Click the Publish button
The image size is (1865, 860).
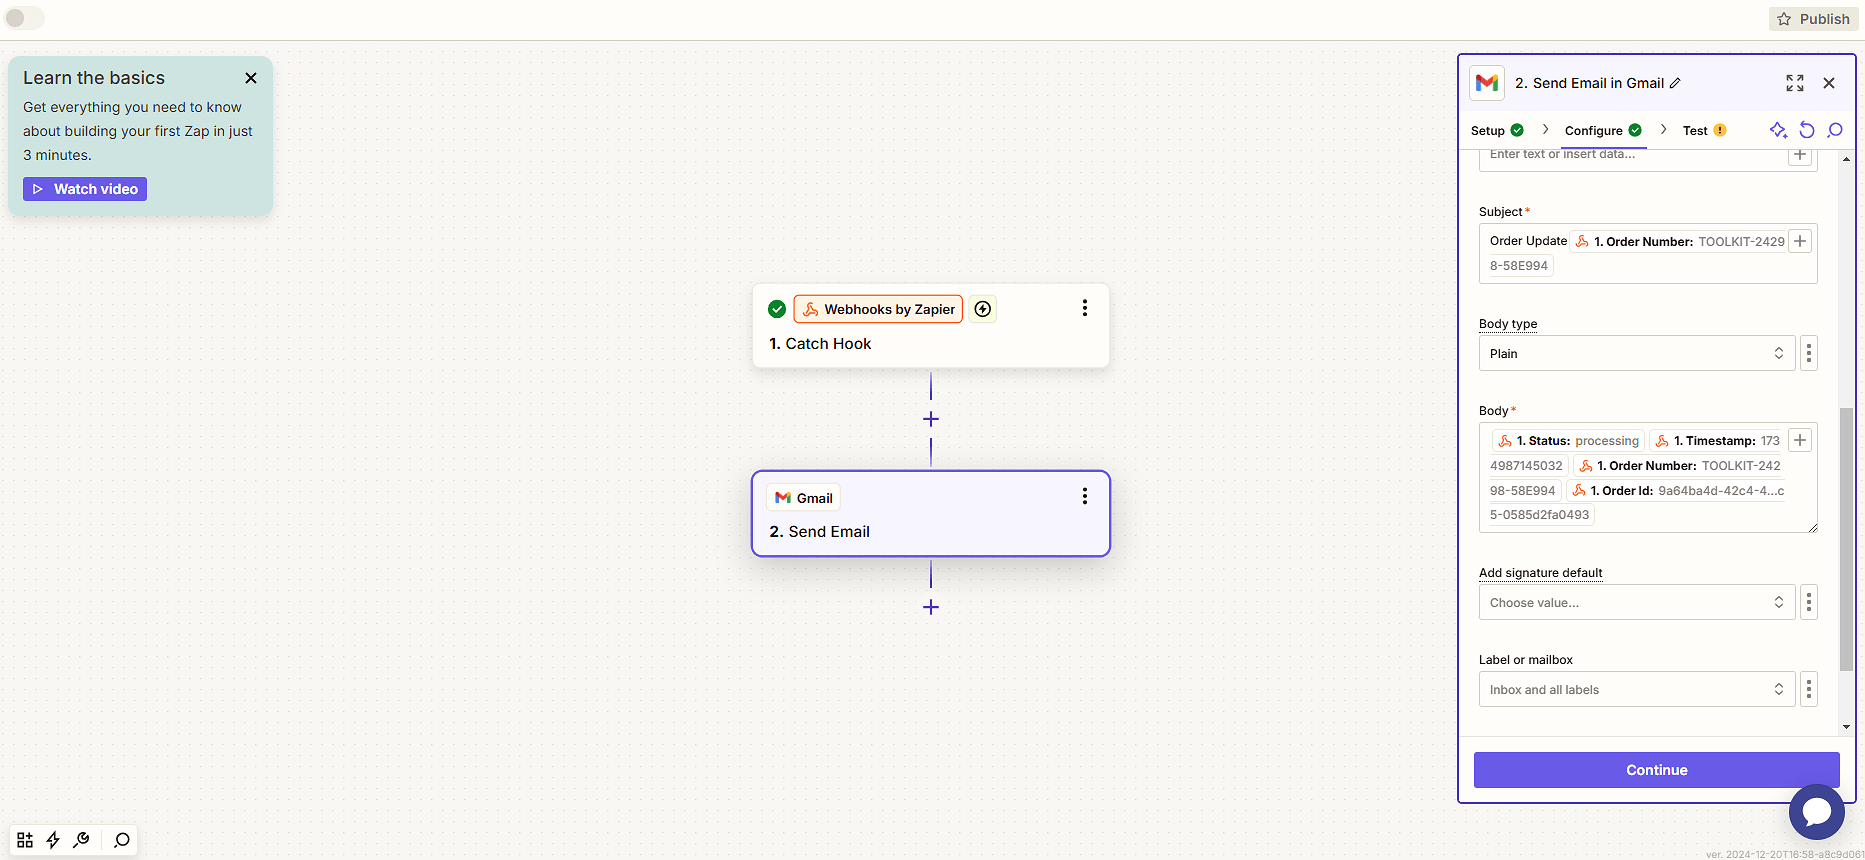pos(1813,19)
